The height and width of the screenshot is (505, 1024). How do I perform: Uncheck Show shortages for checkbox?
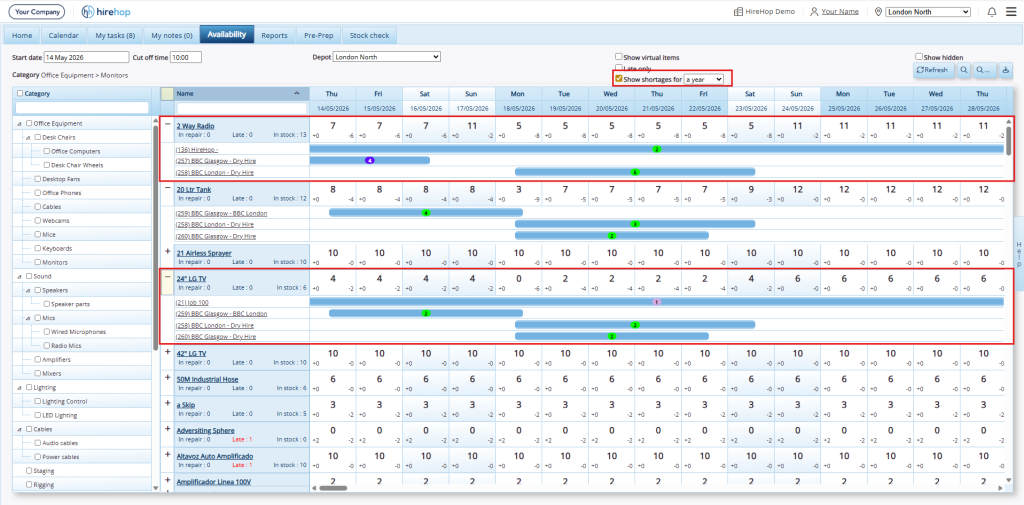[618, 78]
